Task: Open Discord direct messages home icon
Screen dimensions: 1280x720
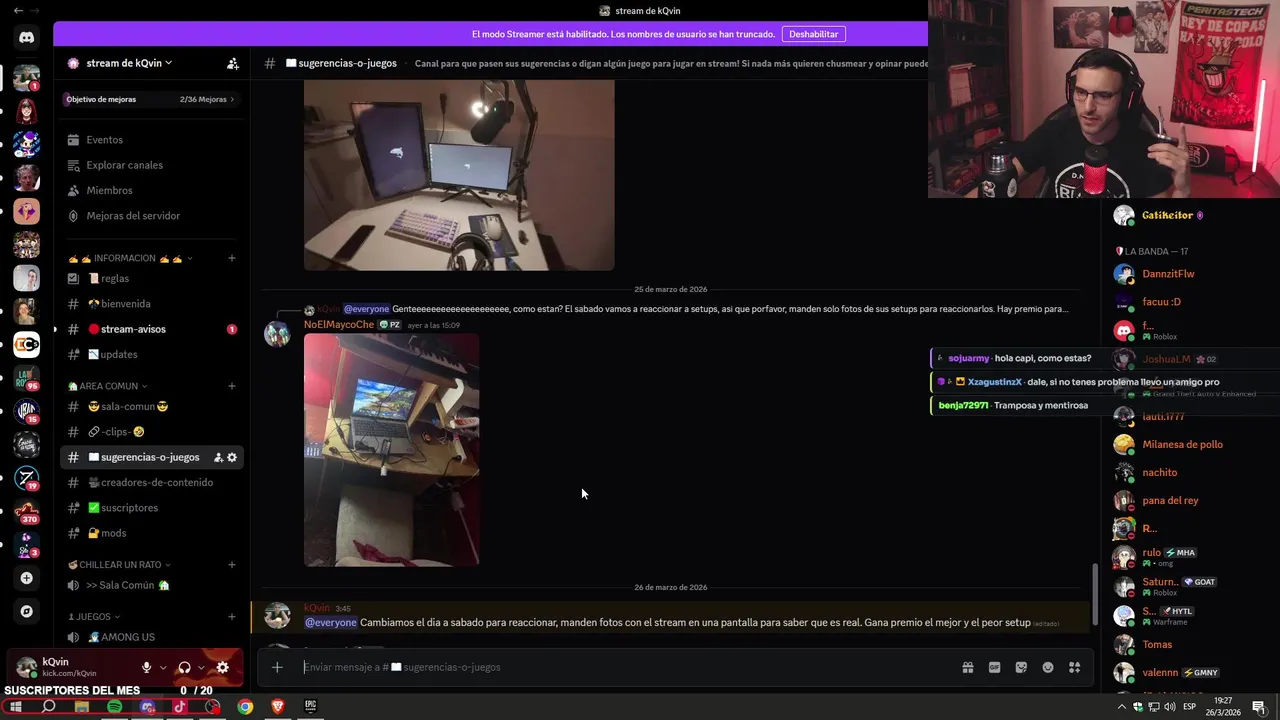Action: [26, 38]
